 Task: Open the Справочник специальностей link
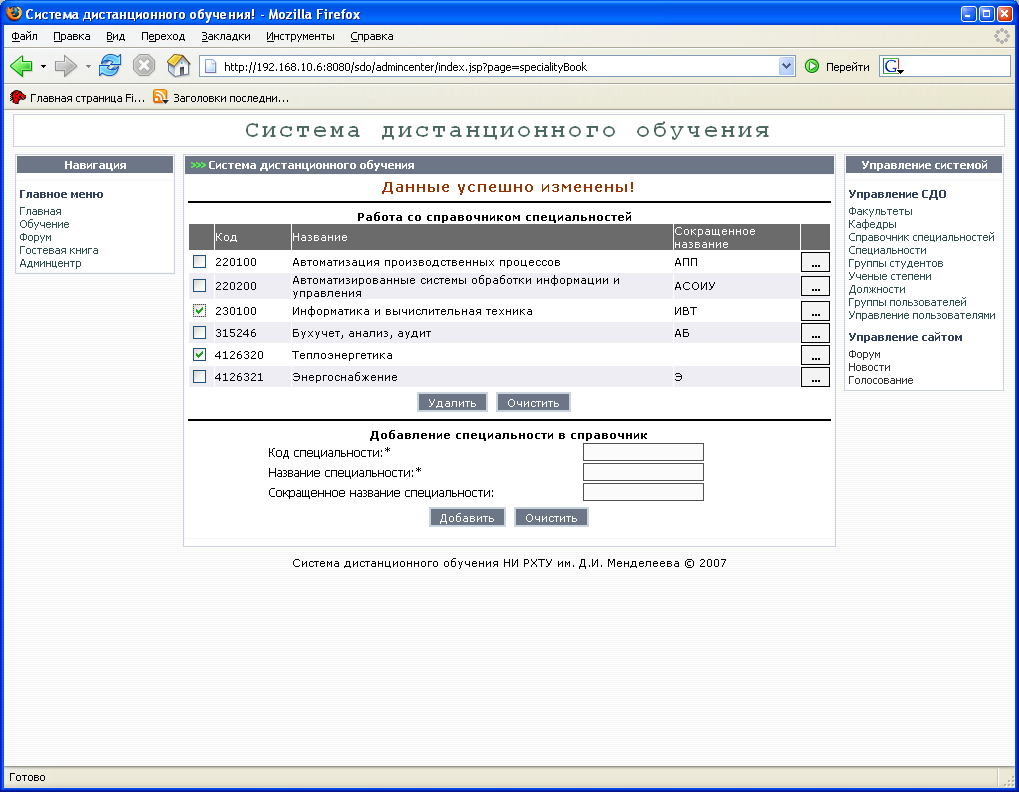click(x=921, y=237)
